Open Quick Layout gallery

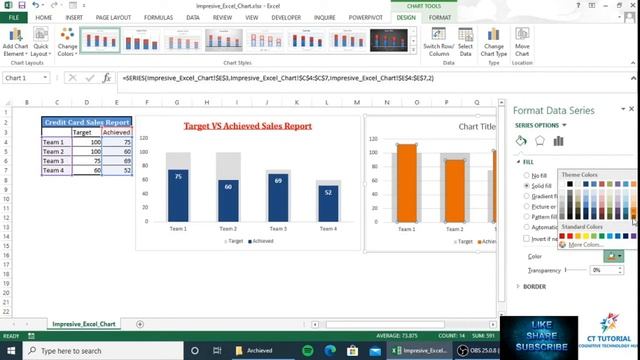41,42
